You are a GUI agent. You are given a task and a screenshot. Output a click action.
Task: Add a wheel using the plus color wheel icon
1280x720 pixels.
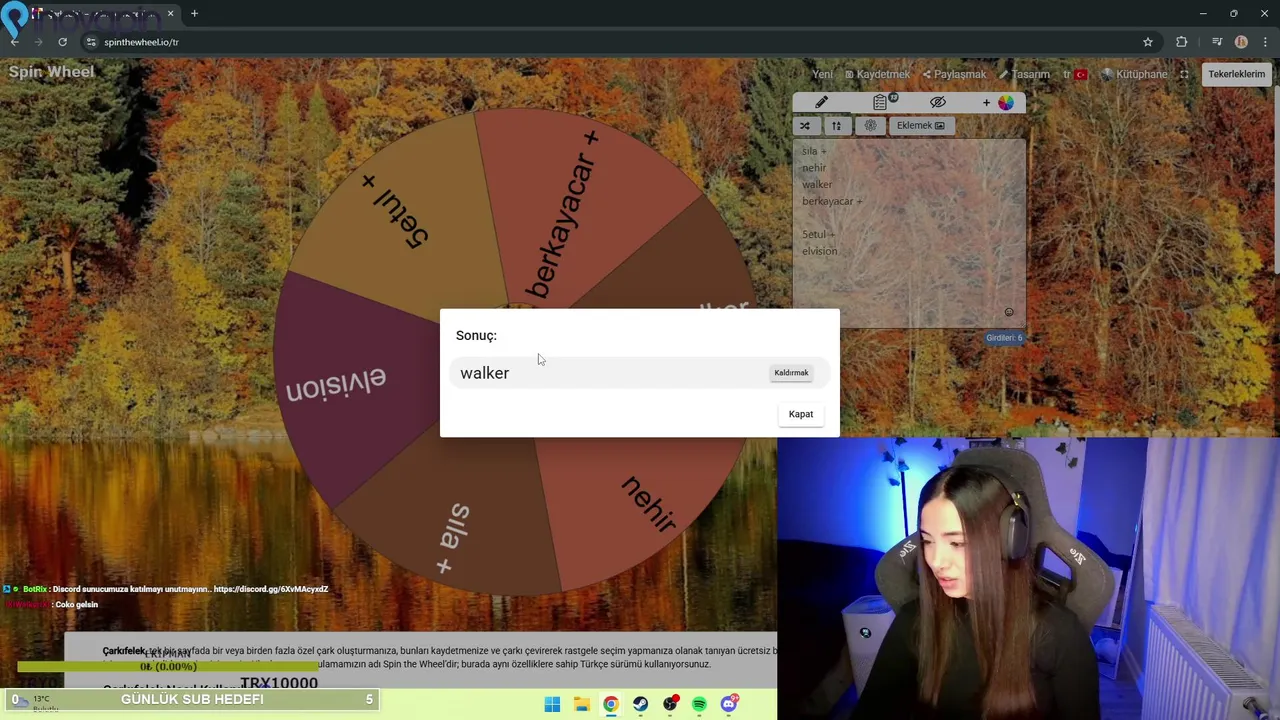[997, 102]
